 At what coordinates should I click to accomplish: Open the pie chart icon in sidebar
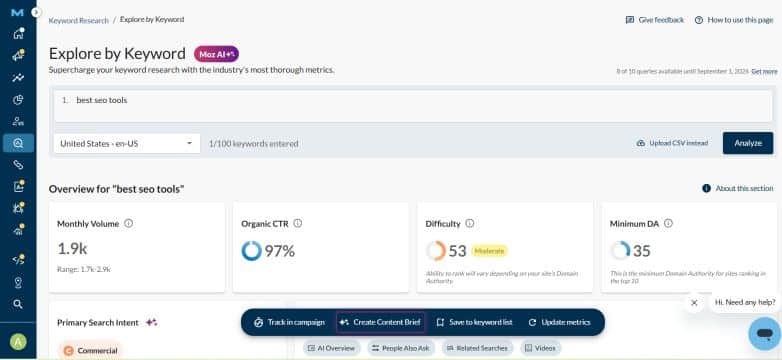tap(18, 100)
